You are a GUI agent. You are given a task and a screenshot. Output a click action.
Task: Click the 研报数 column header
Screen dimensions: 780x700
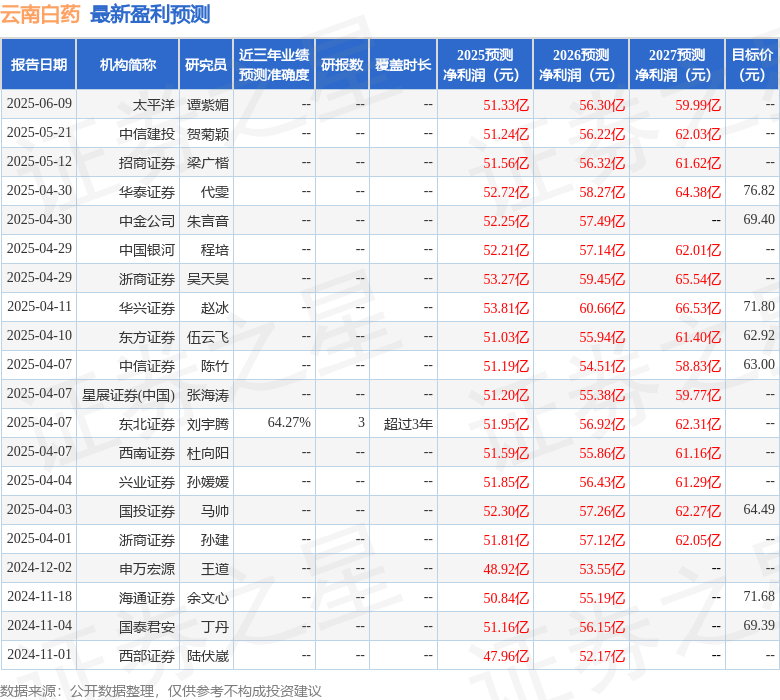tap(341, 65)
